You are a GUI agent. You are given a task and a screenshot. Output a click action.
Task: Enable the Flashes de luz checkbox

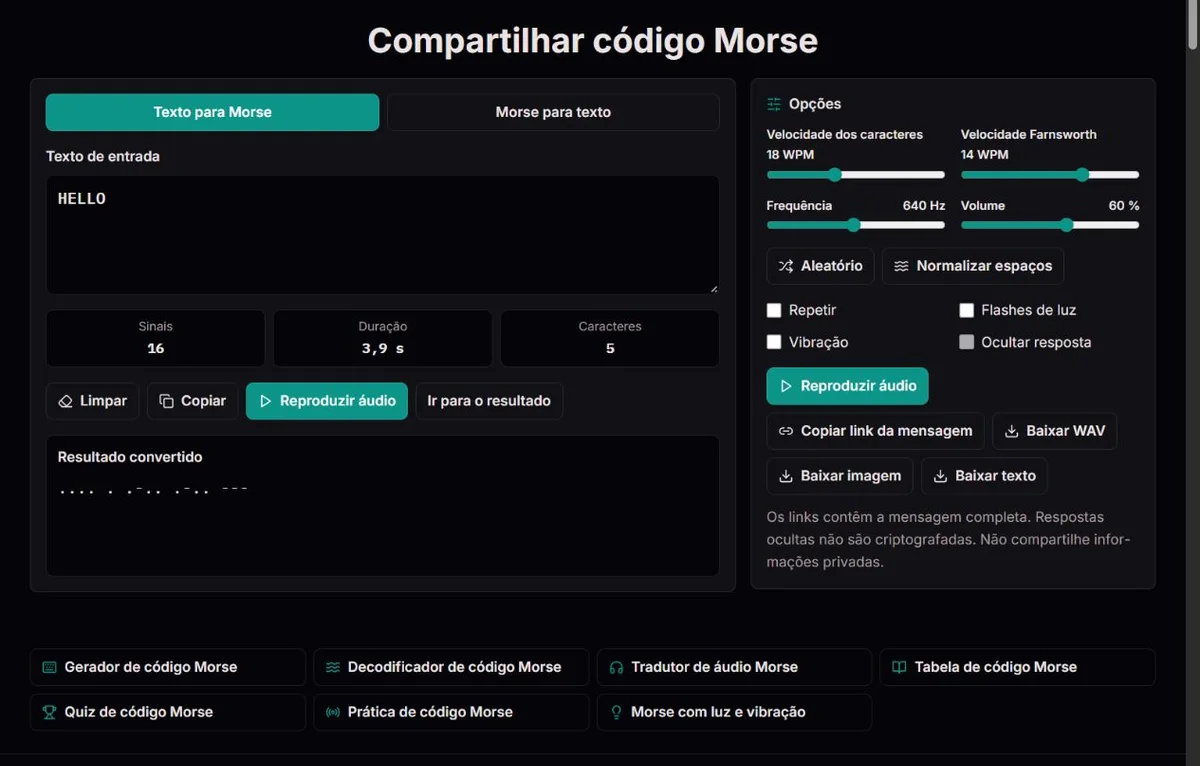click(x=967, y=310)
